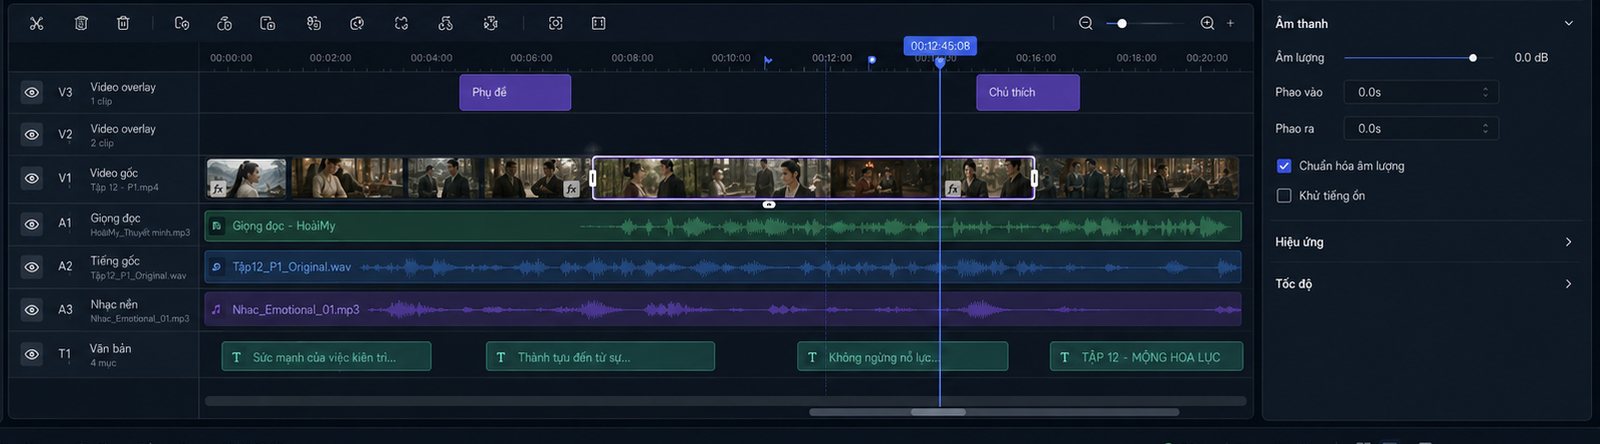Image resolution: width=1600 pixels, height=444 pixels.
Task: Select the Phụ đề overlay clip
Action: (x=515, y=92)
